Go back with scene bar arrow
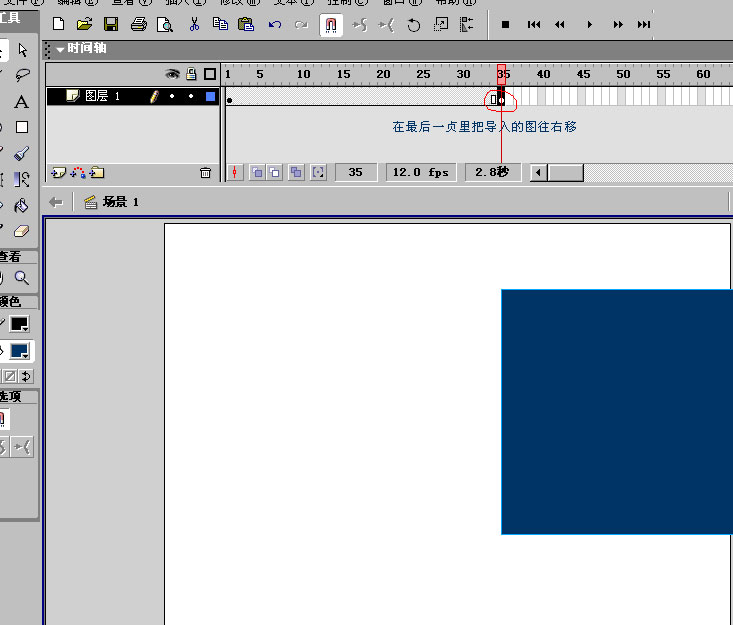Image resolution: width=733 pixels, height=625 pixels. click(x=56, y=202)
